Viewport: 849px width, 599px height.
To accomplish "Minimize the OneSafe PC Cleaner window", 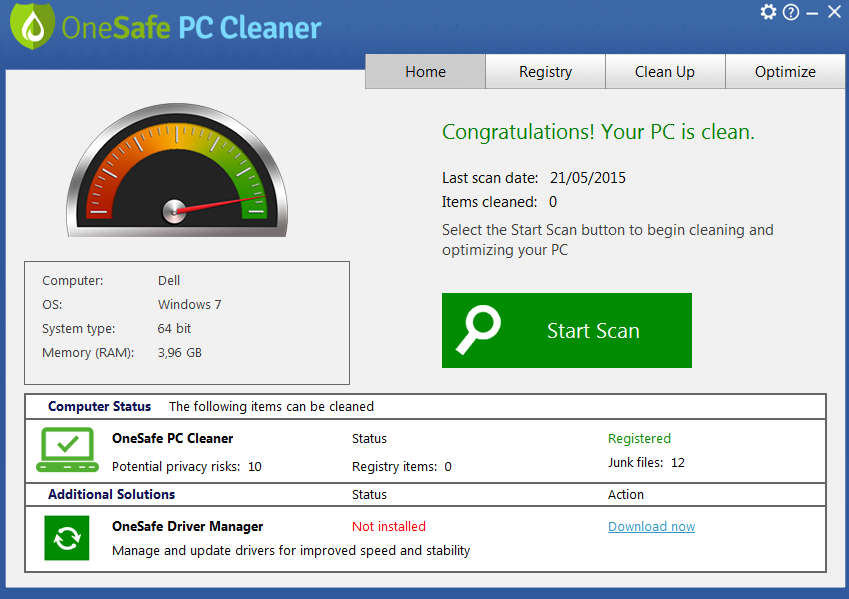I will [812, 14].
